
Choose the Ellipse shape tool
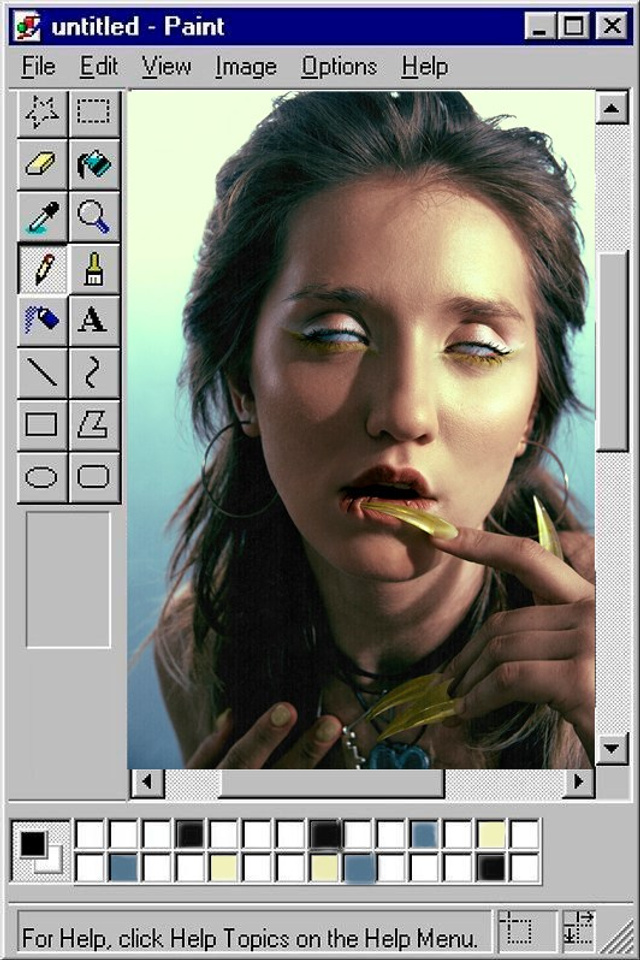[42, 478]
